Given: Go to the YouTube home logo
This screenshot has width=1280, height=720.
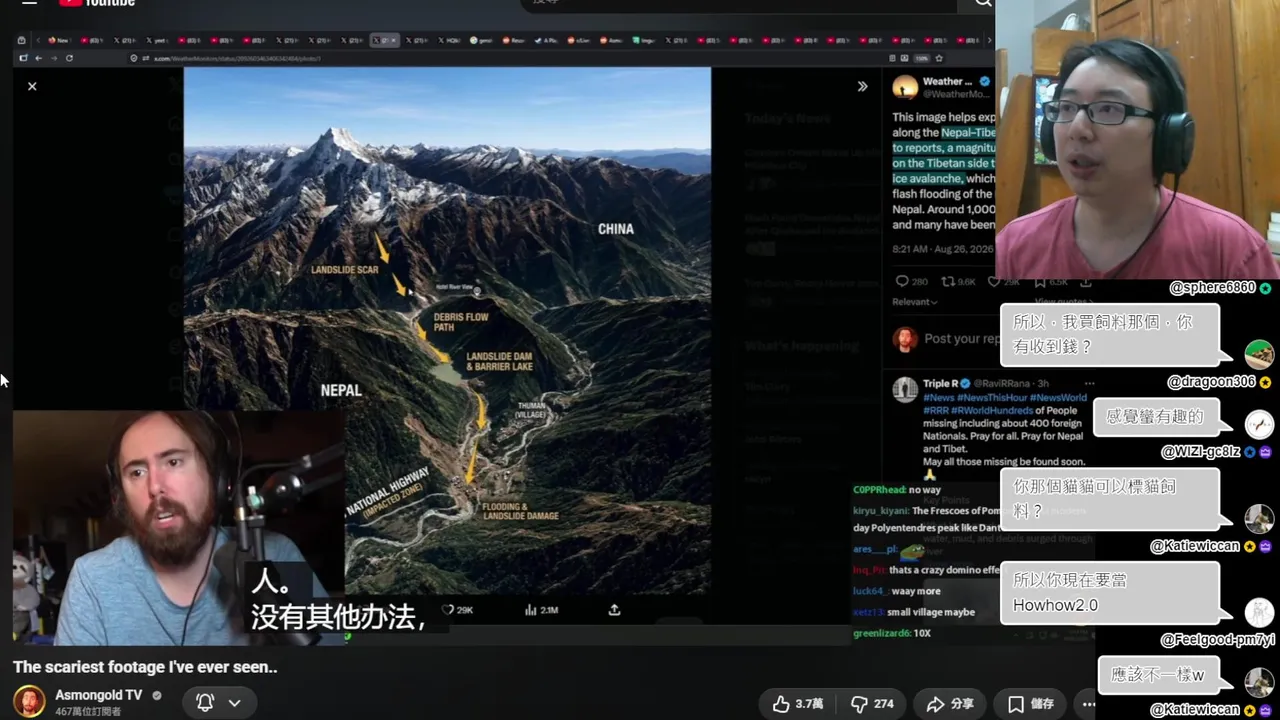Looking at the screenshot, I should (97, 3).
